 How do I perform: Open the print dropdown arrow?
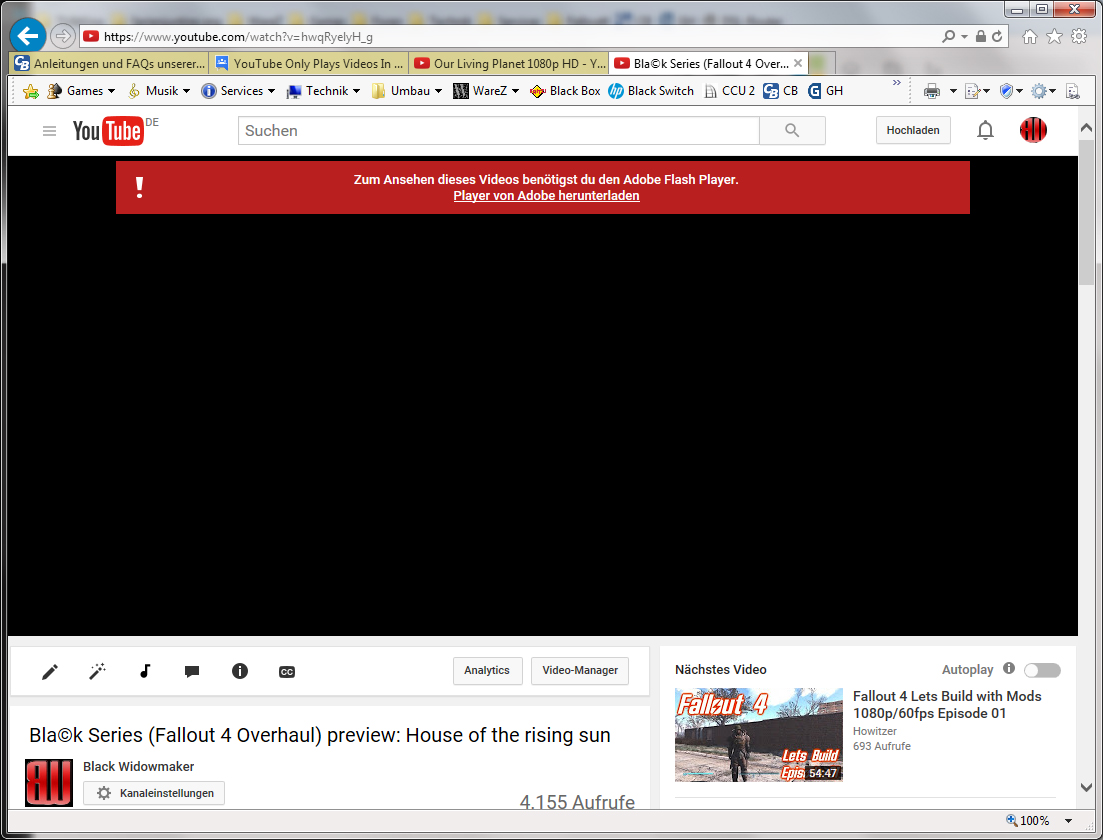(x=952, y=91)
